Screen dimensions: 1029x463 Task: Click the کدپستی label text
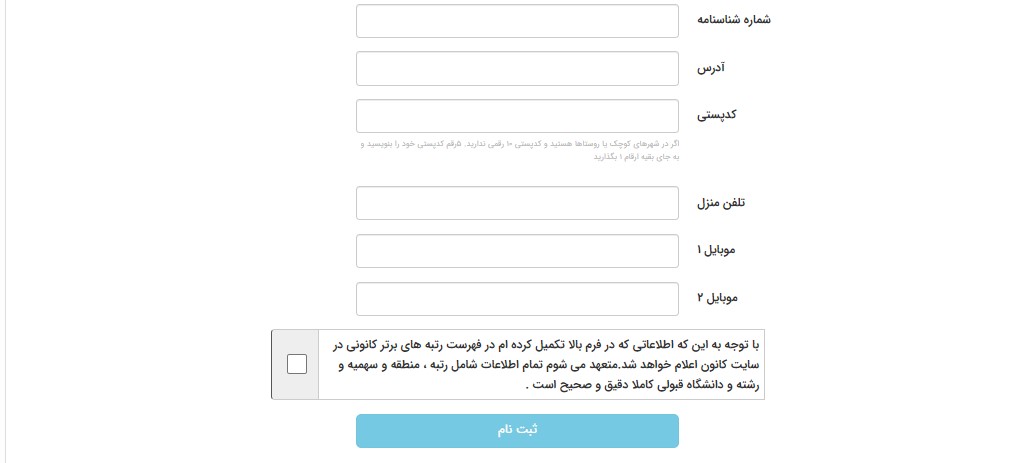point(716,115)
